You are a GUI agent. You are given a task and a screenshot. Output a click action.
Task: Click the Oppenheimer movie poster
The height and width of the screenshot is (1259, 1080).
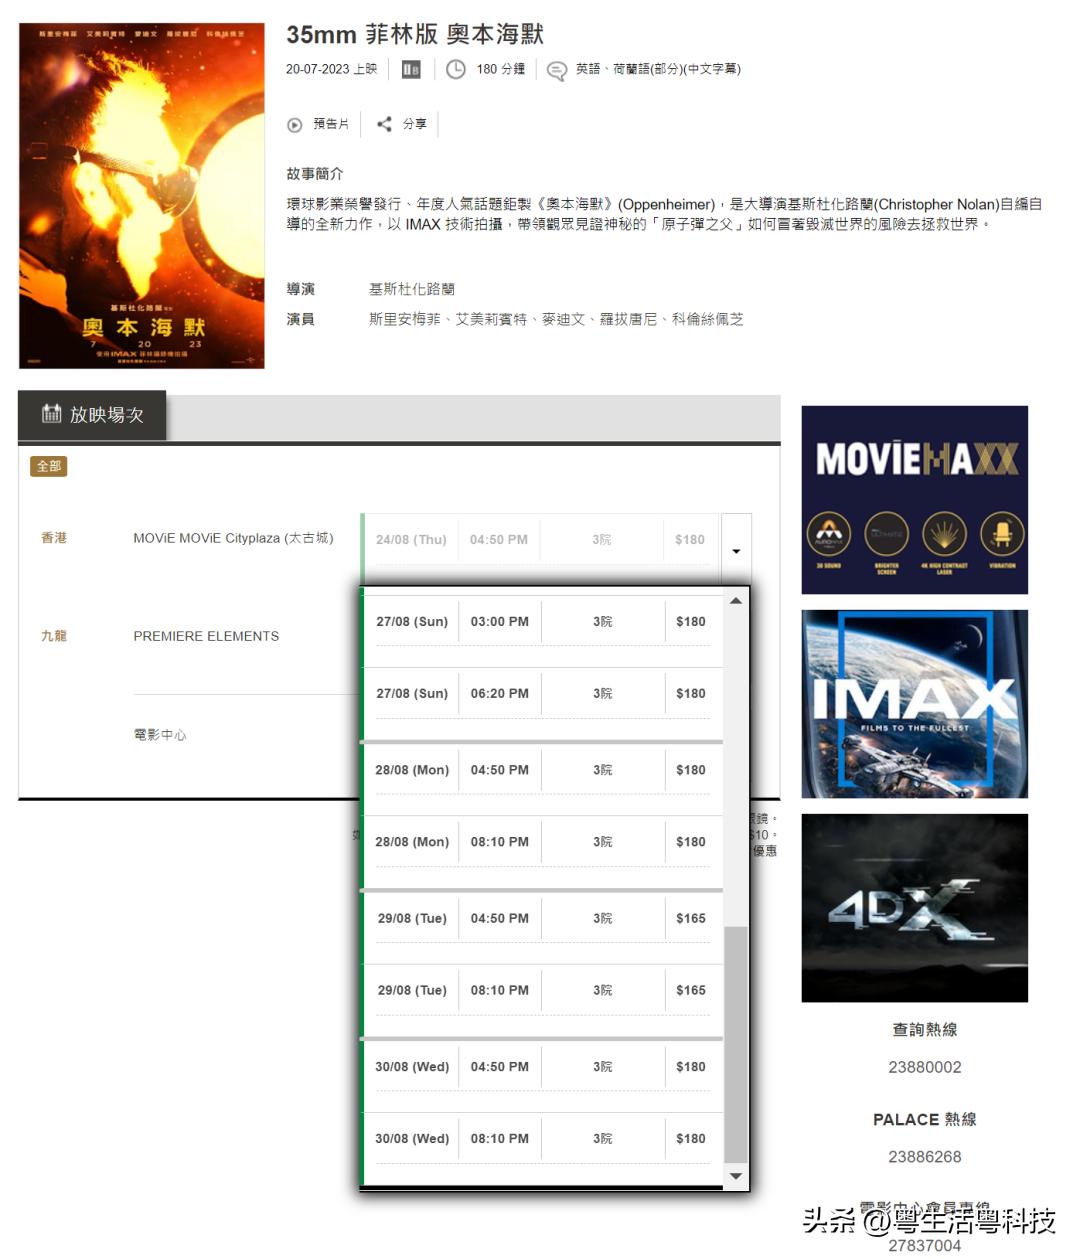click(x=142, y=189)
